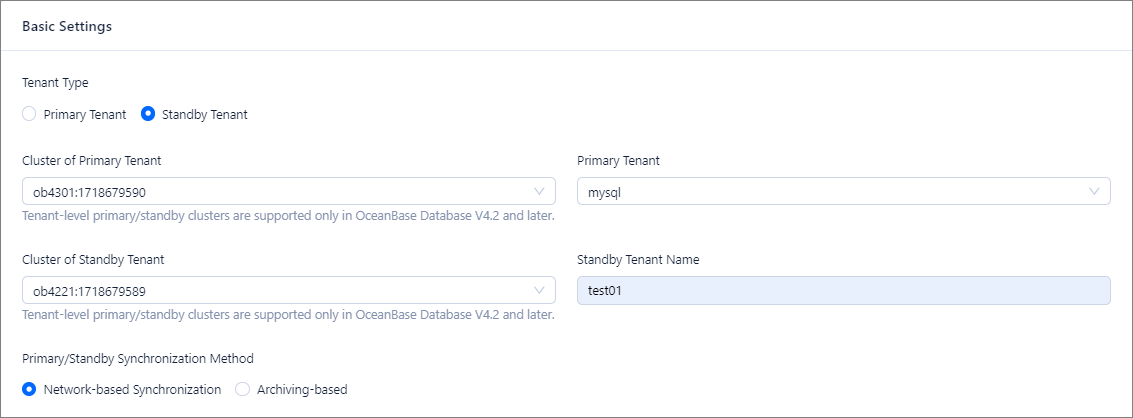Click the Tenant Type label
The height and width of the screenshot is (418, 1133).
point(55,83)
